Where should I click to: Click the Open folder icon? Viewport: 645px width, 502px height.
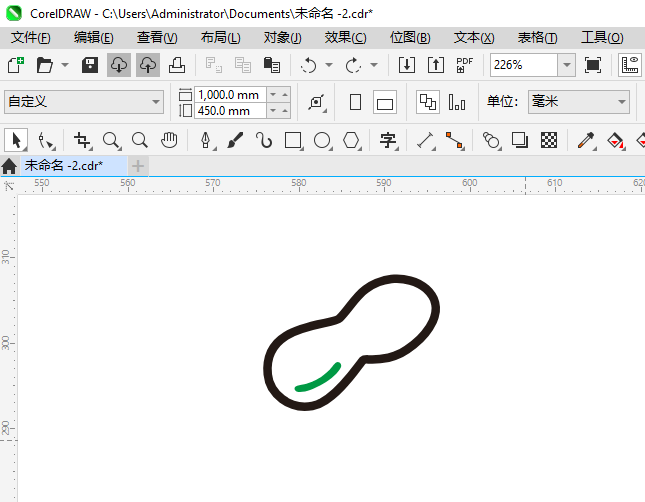pos(44,65)
